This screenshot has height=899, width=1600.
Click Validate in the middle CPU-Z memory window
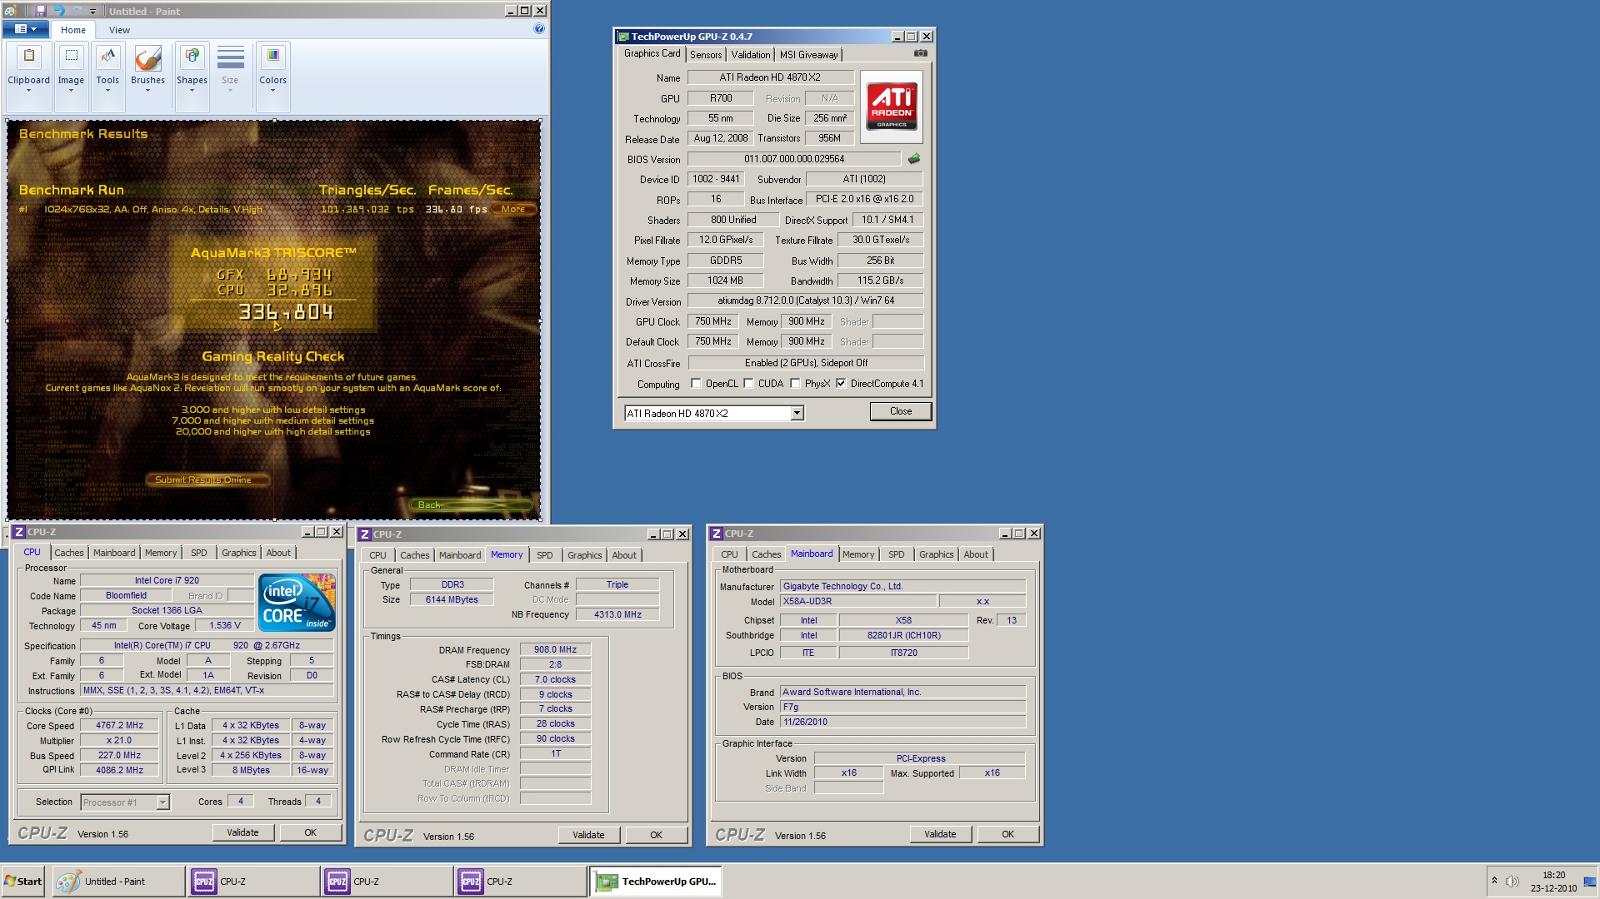pyautogui.click(x=588, y=835)
